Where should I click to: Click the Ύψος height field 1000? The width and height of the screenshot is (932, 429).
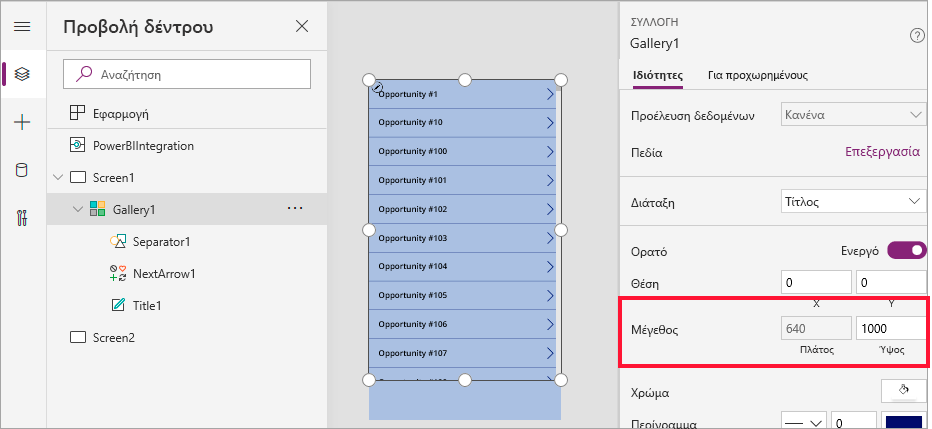pos(890,328)
